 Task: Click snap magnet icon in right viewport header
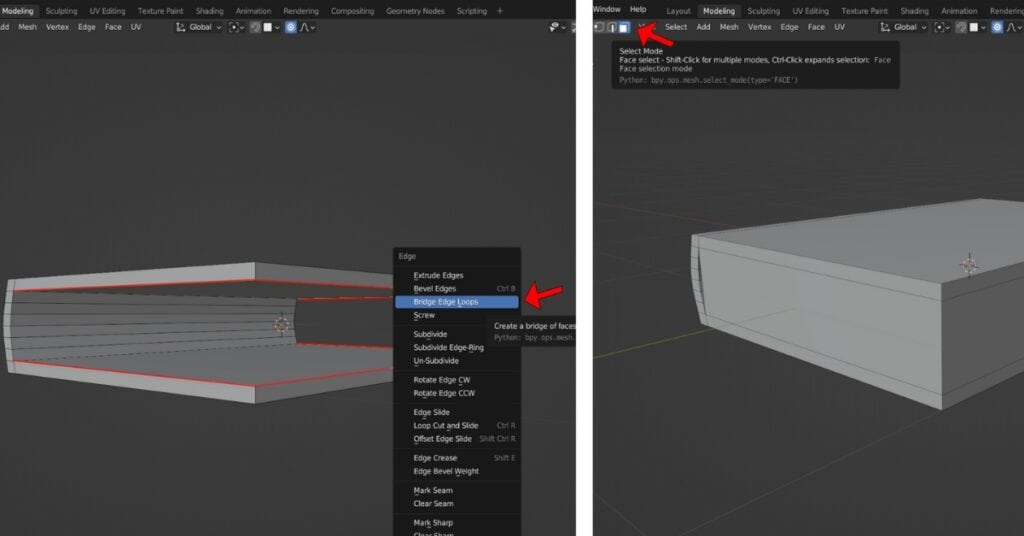click(x=960, y=27)
